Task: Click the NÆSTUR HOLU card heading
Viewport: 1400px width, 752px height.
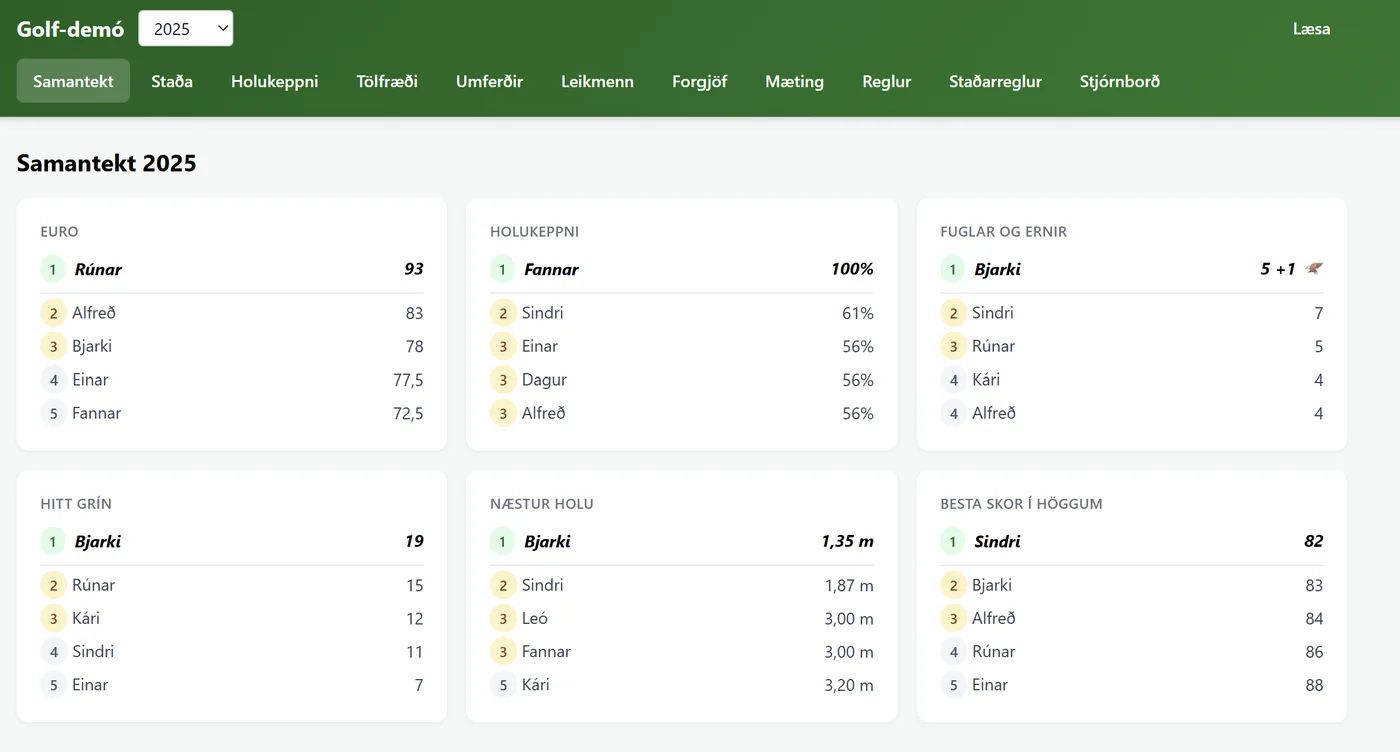Action: (x=542, y=503)
